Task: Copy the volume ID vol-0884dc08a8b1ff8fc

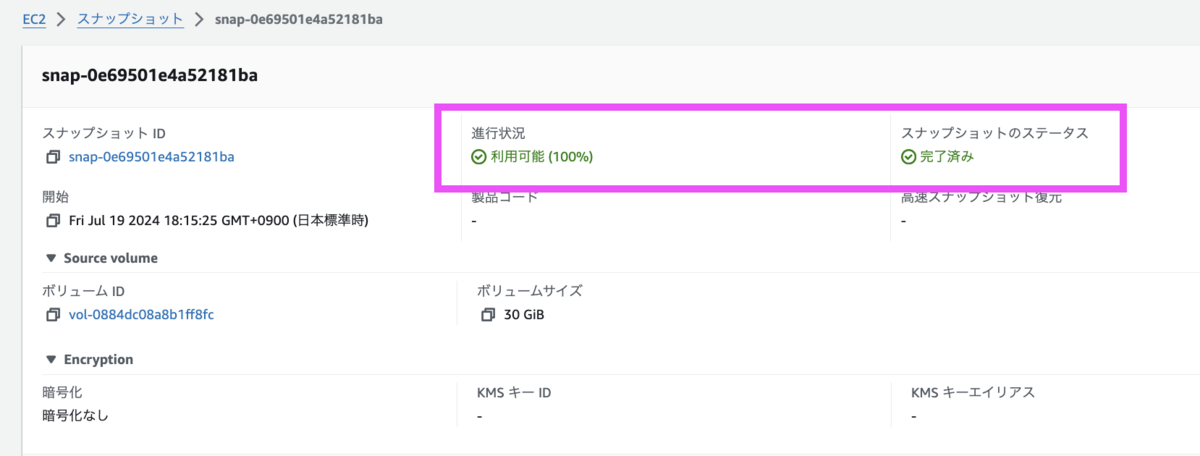Action: pos(53,315)
